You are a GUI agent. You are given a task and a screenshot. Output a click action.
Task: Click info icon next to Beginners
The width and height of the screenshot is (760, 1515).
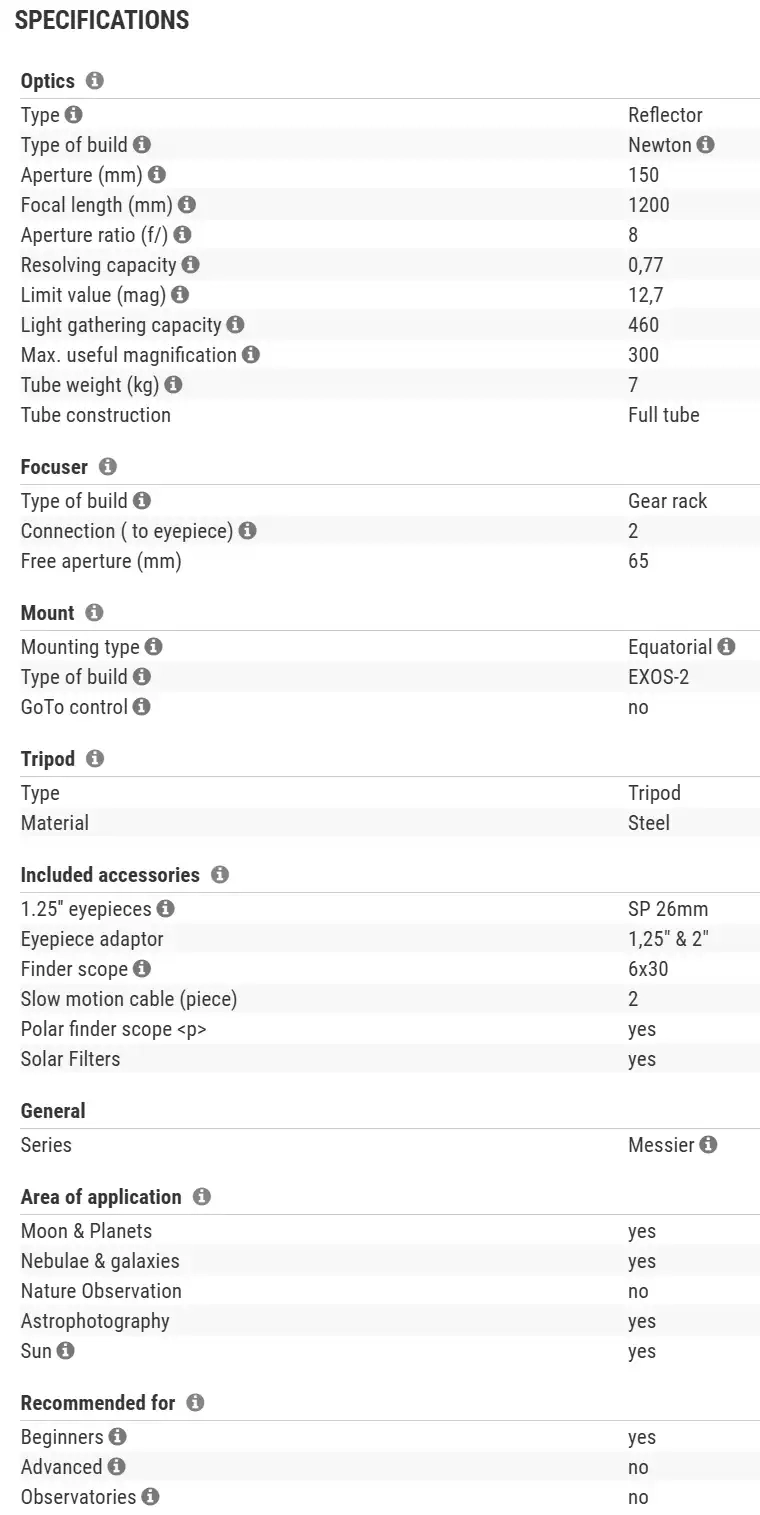(117, 1437)
